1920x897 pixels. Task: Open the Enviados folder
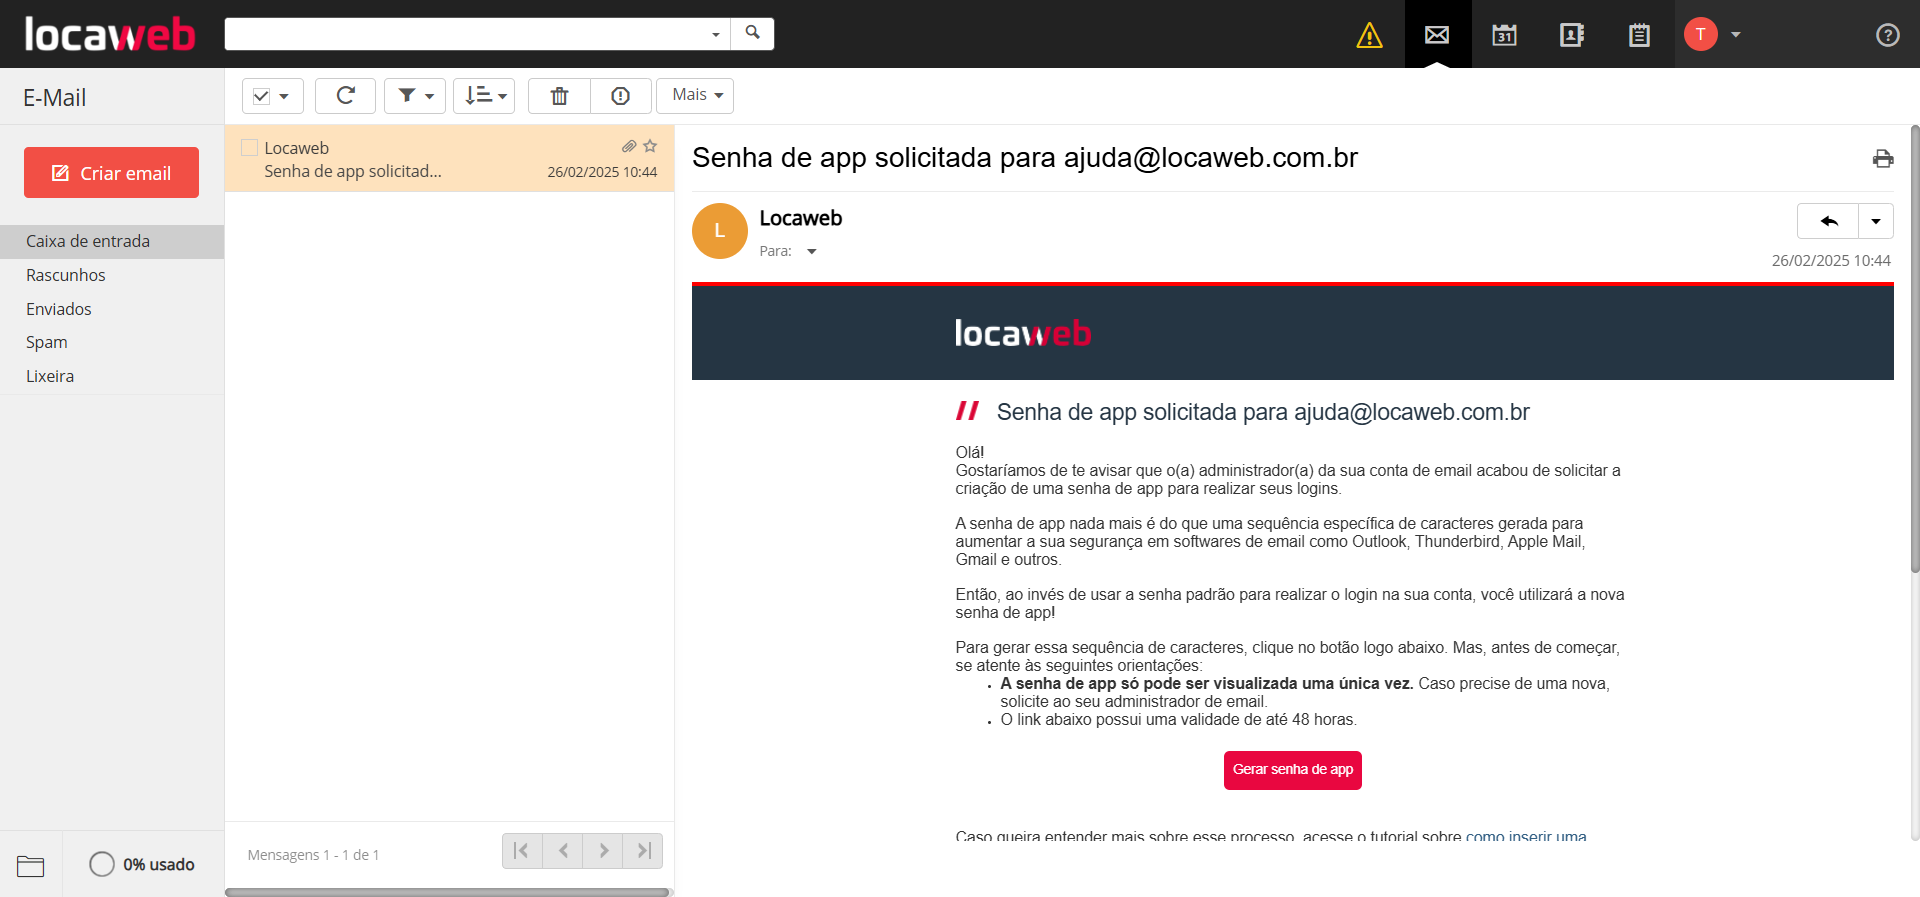pos(112,309)
